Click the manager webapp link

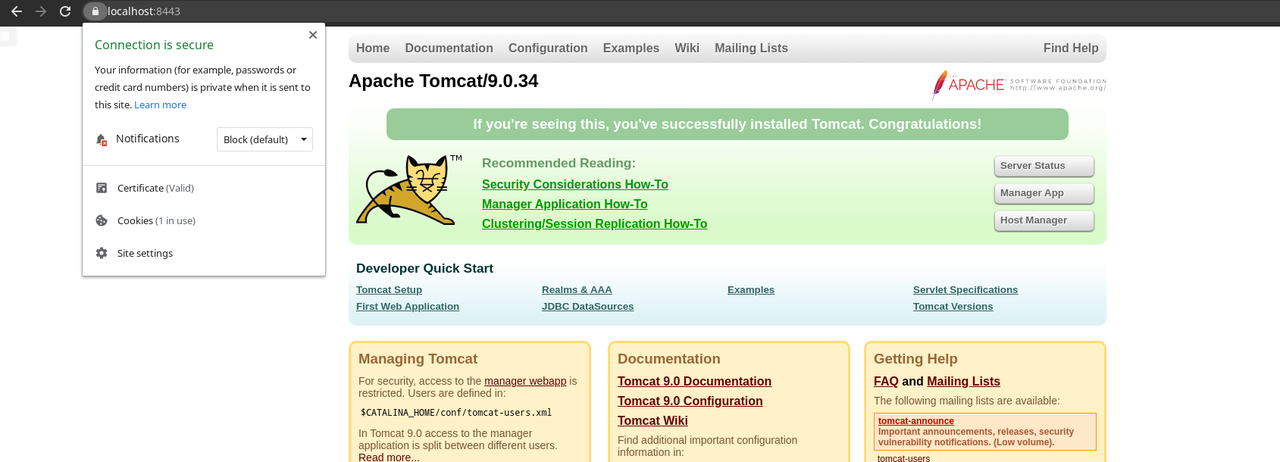[525, 381]
